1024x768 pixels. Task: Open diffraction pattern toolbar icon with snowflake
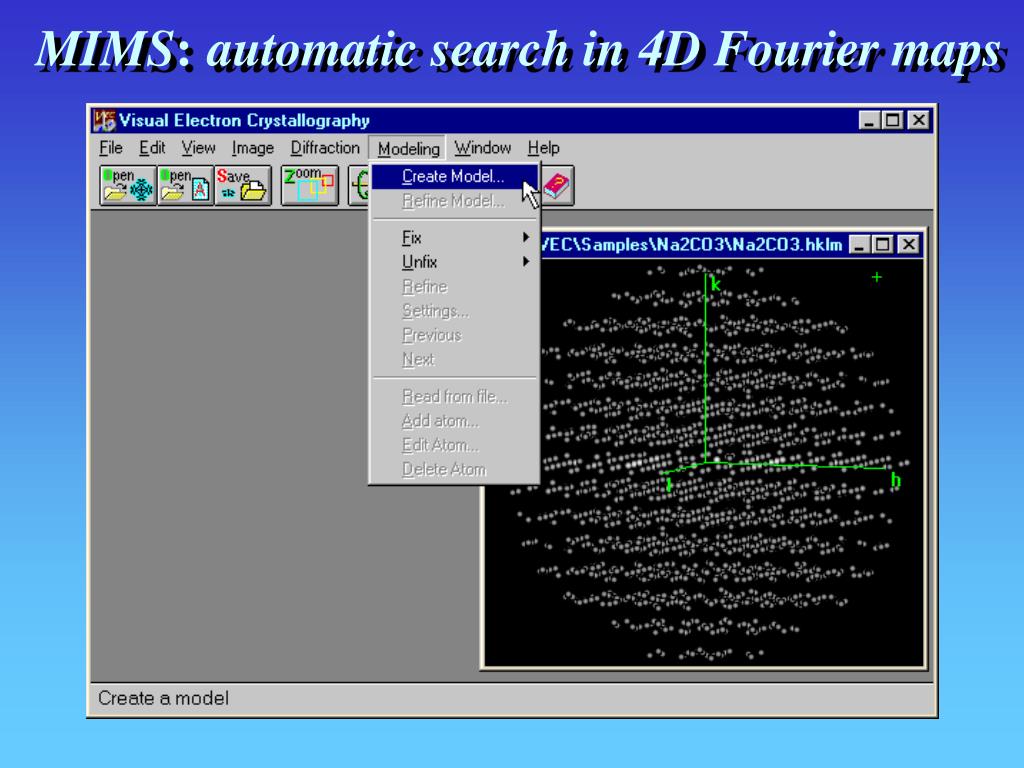(128, 185)
